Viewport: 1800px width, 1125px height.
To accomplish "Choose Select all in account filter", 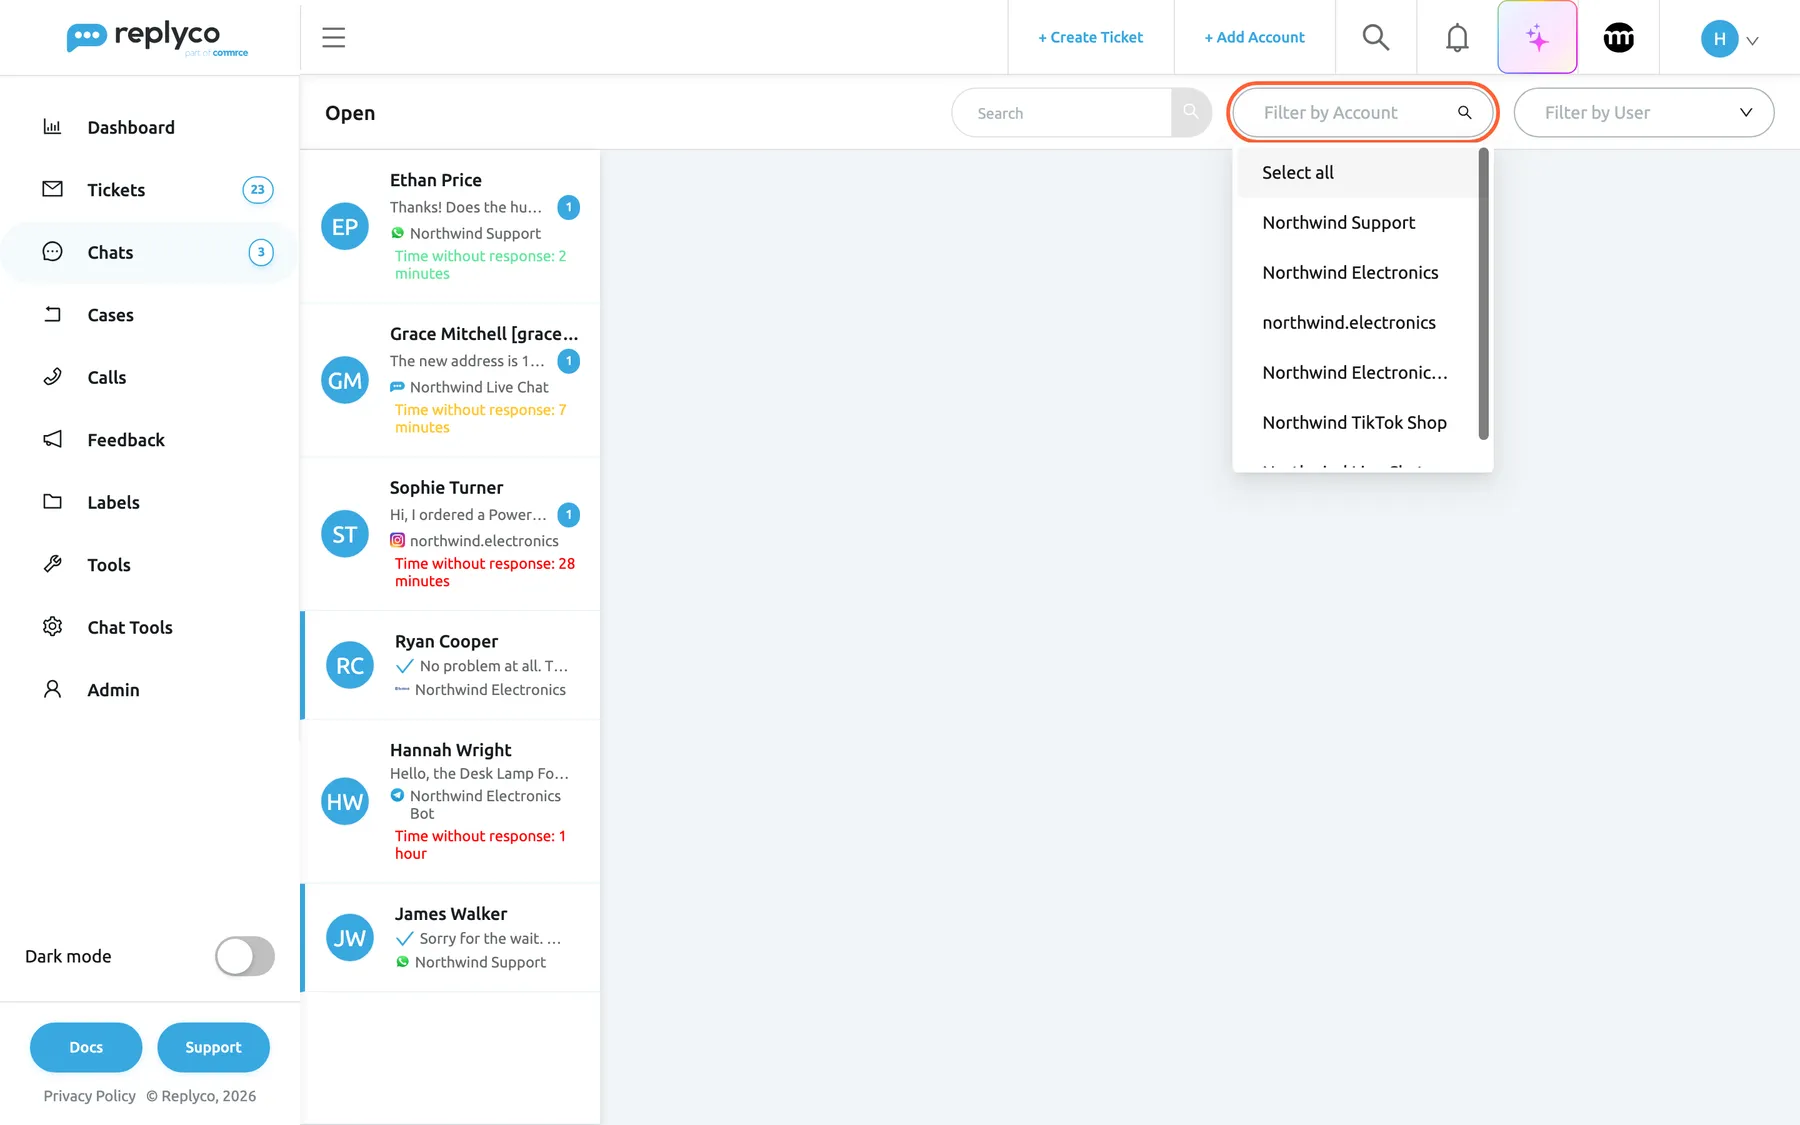I will 1358,172.
